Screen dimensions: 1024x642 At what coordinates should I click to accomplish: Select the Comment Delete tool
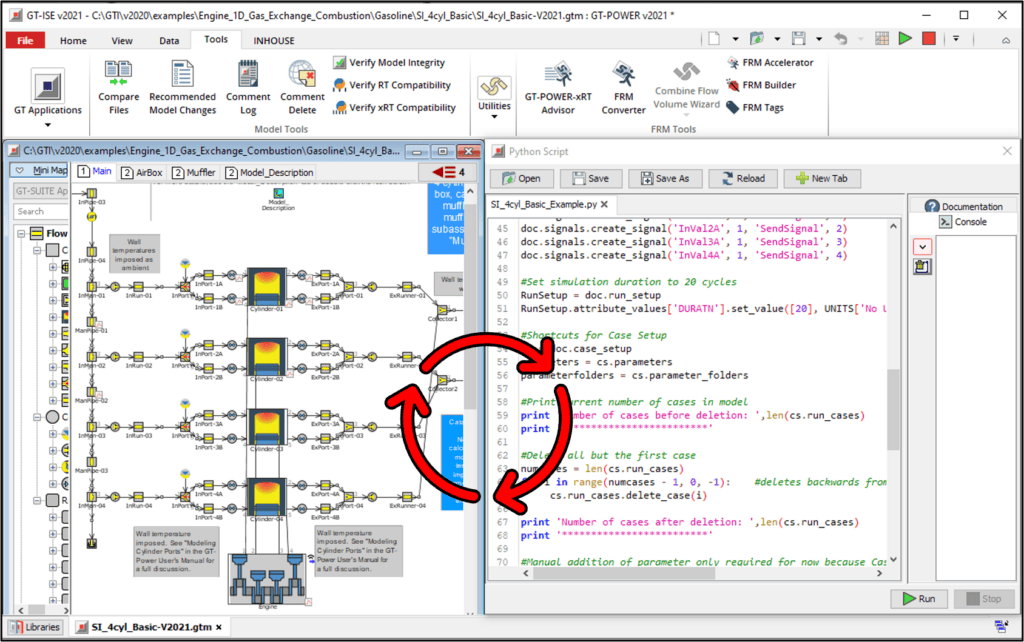(302, 88)
